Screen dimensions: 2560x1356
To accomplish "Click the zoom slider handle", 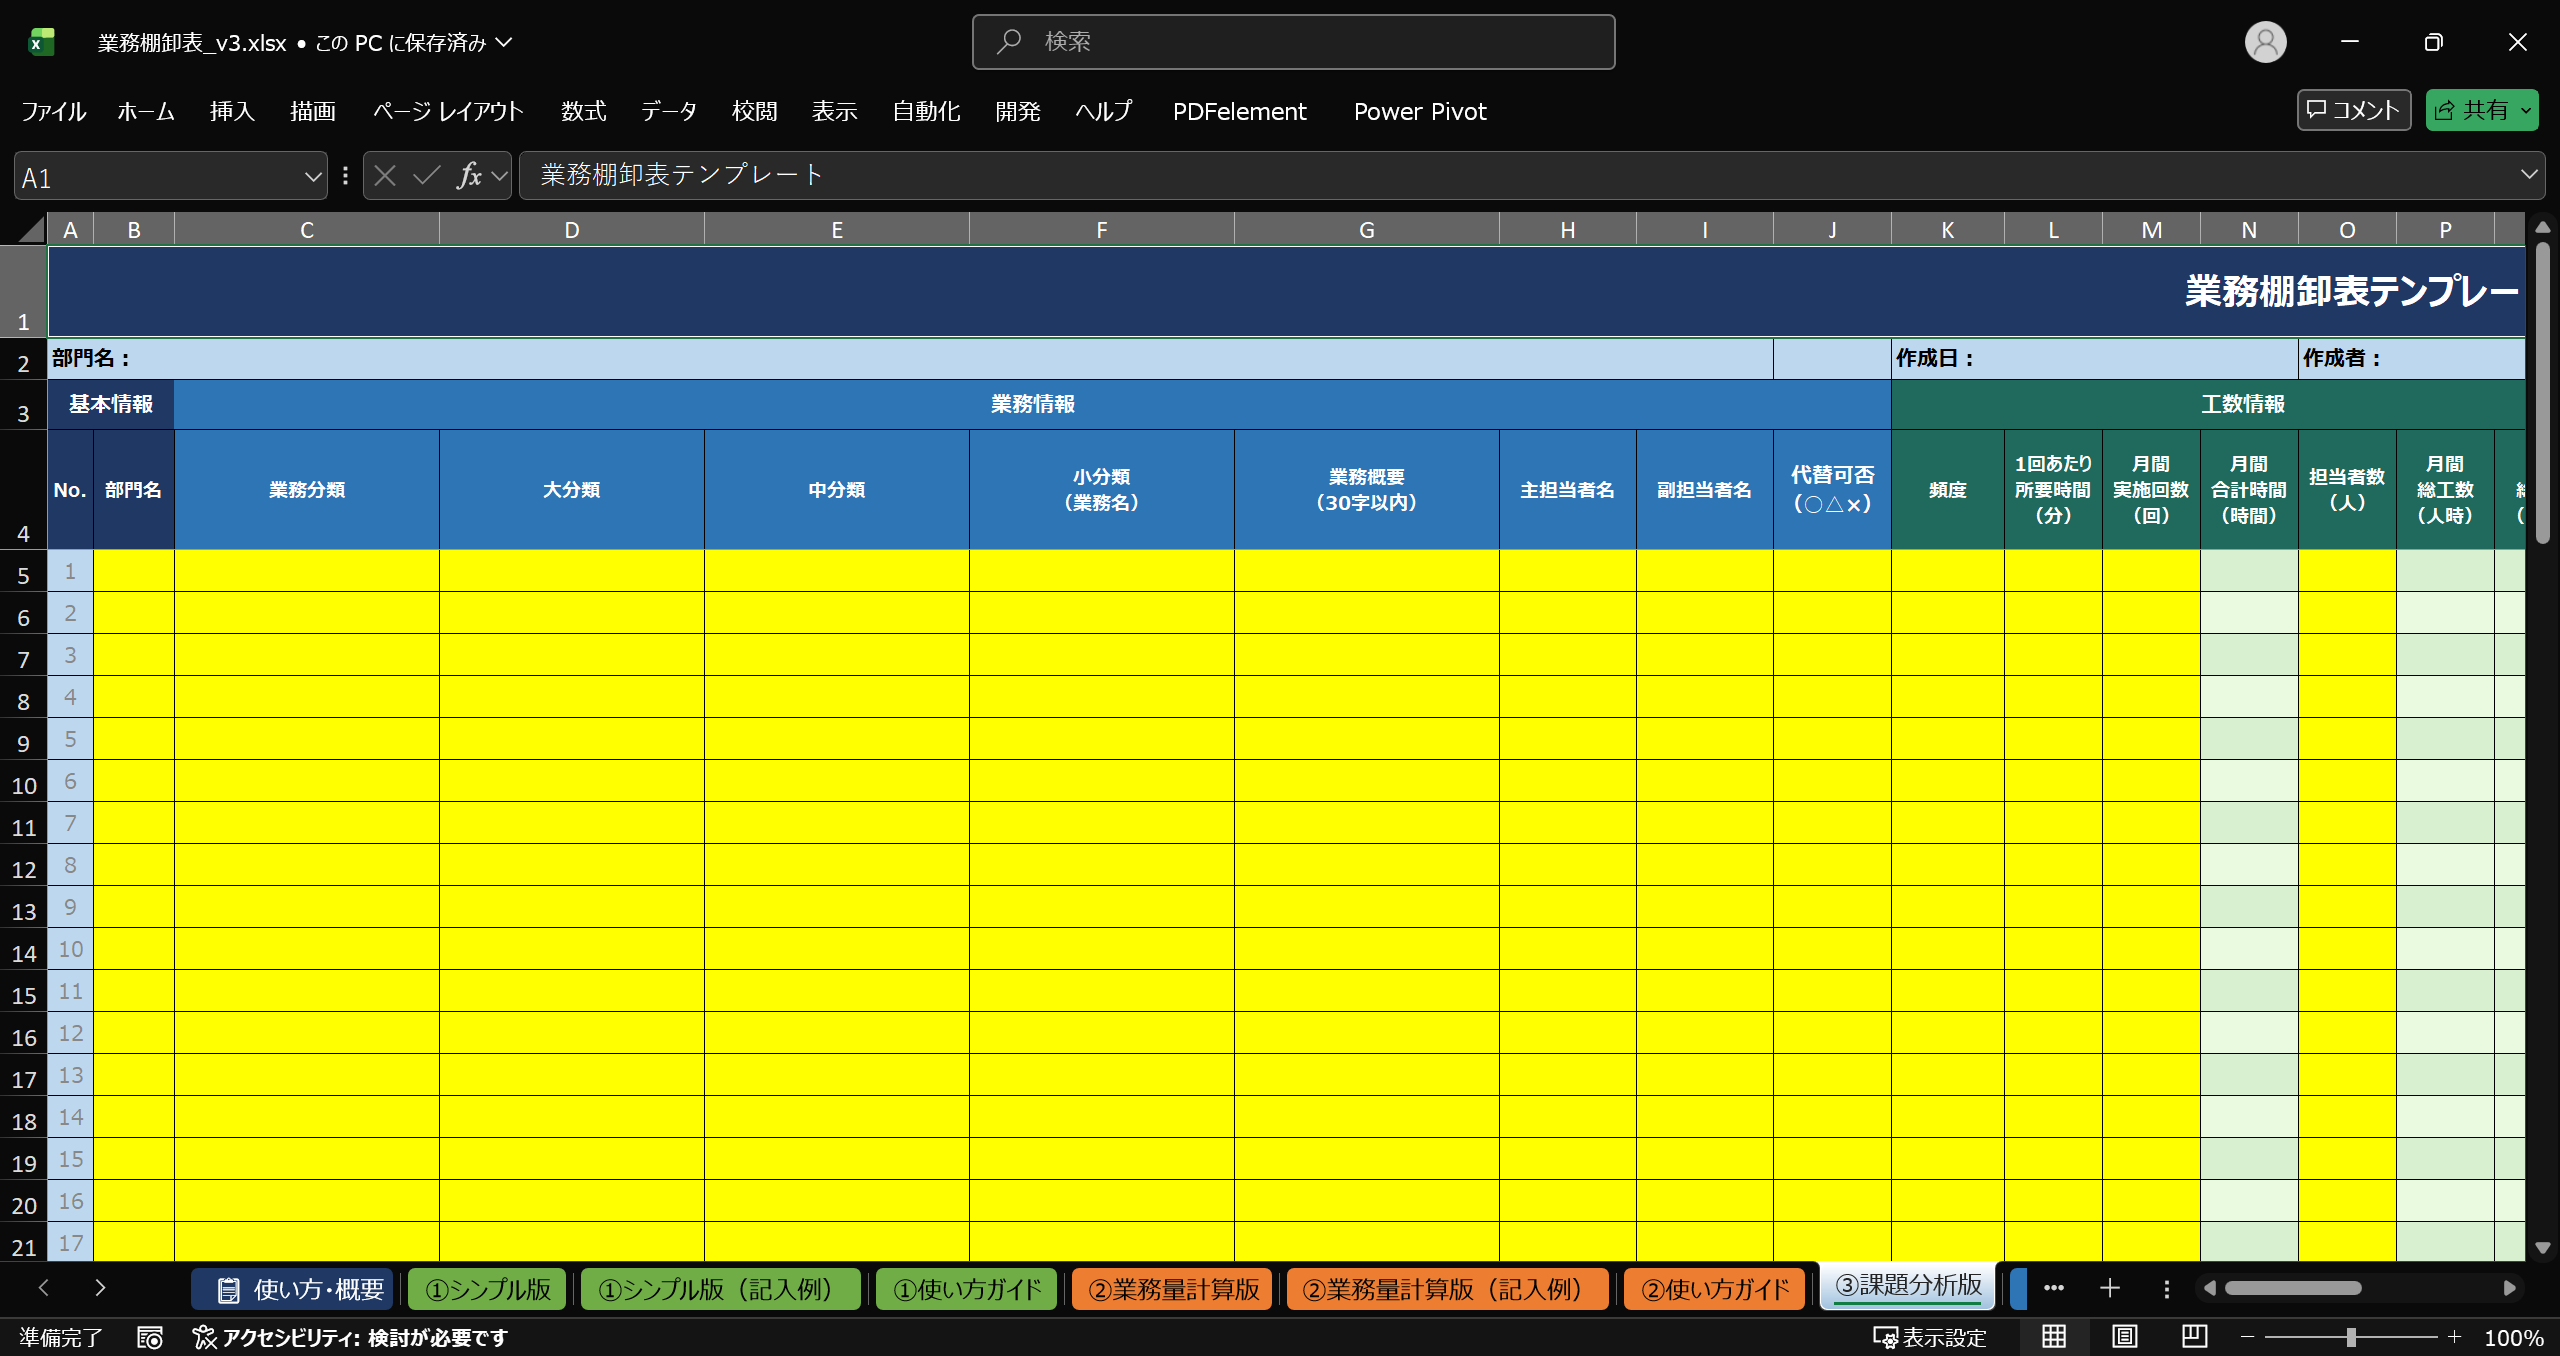I will [2351, 1337].
